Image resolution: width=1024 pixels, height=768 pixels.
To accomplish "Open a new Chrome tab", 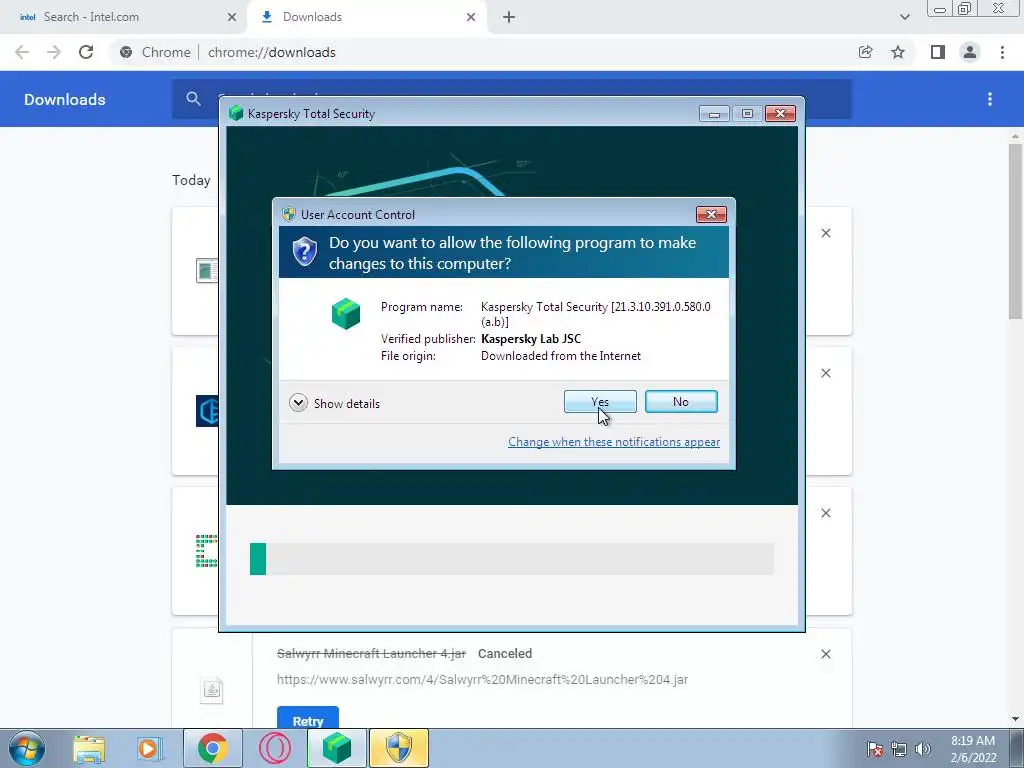I will point(509,17).
